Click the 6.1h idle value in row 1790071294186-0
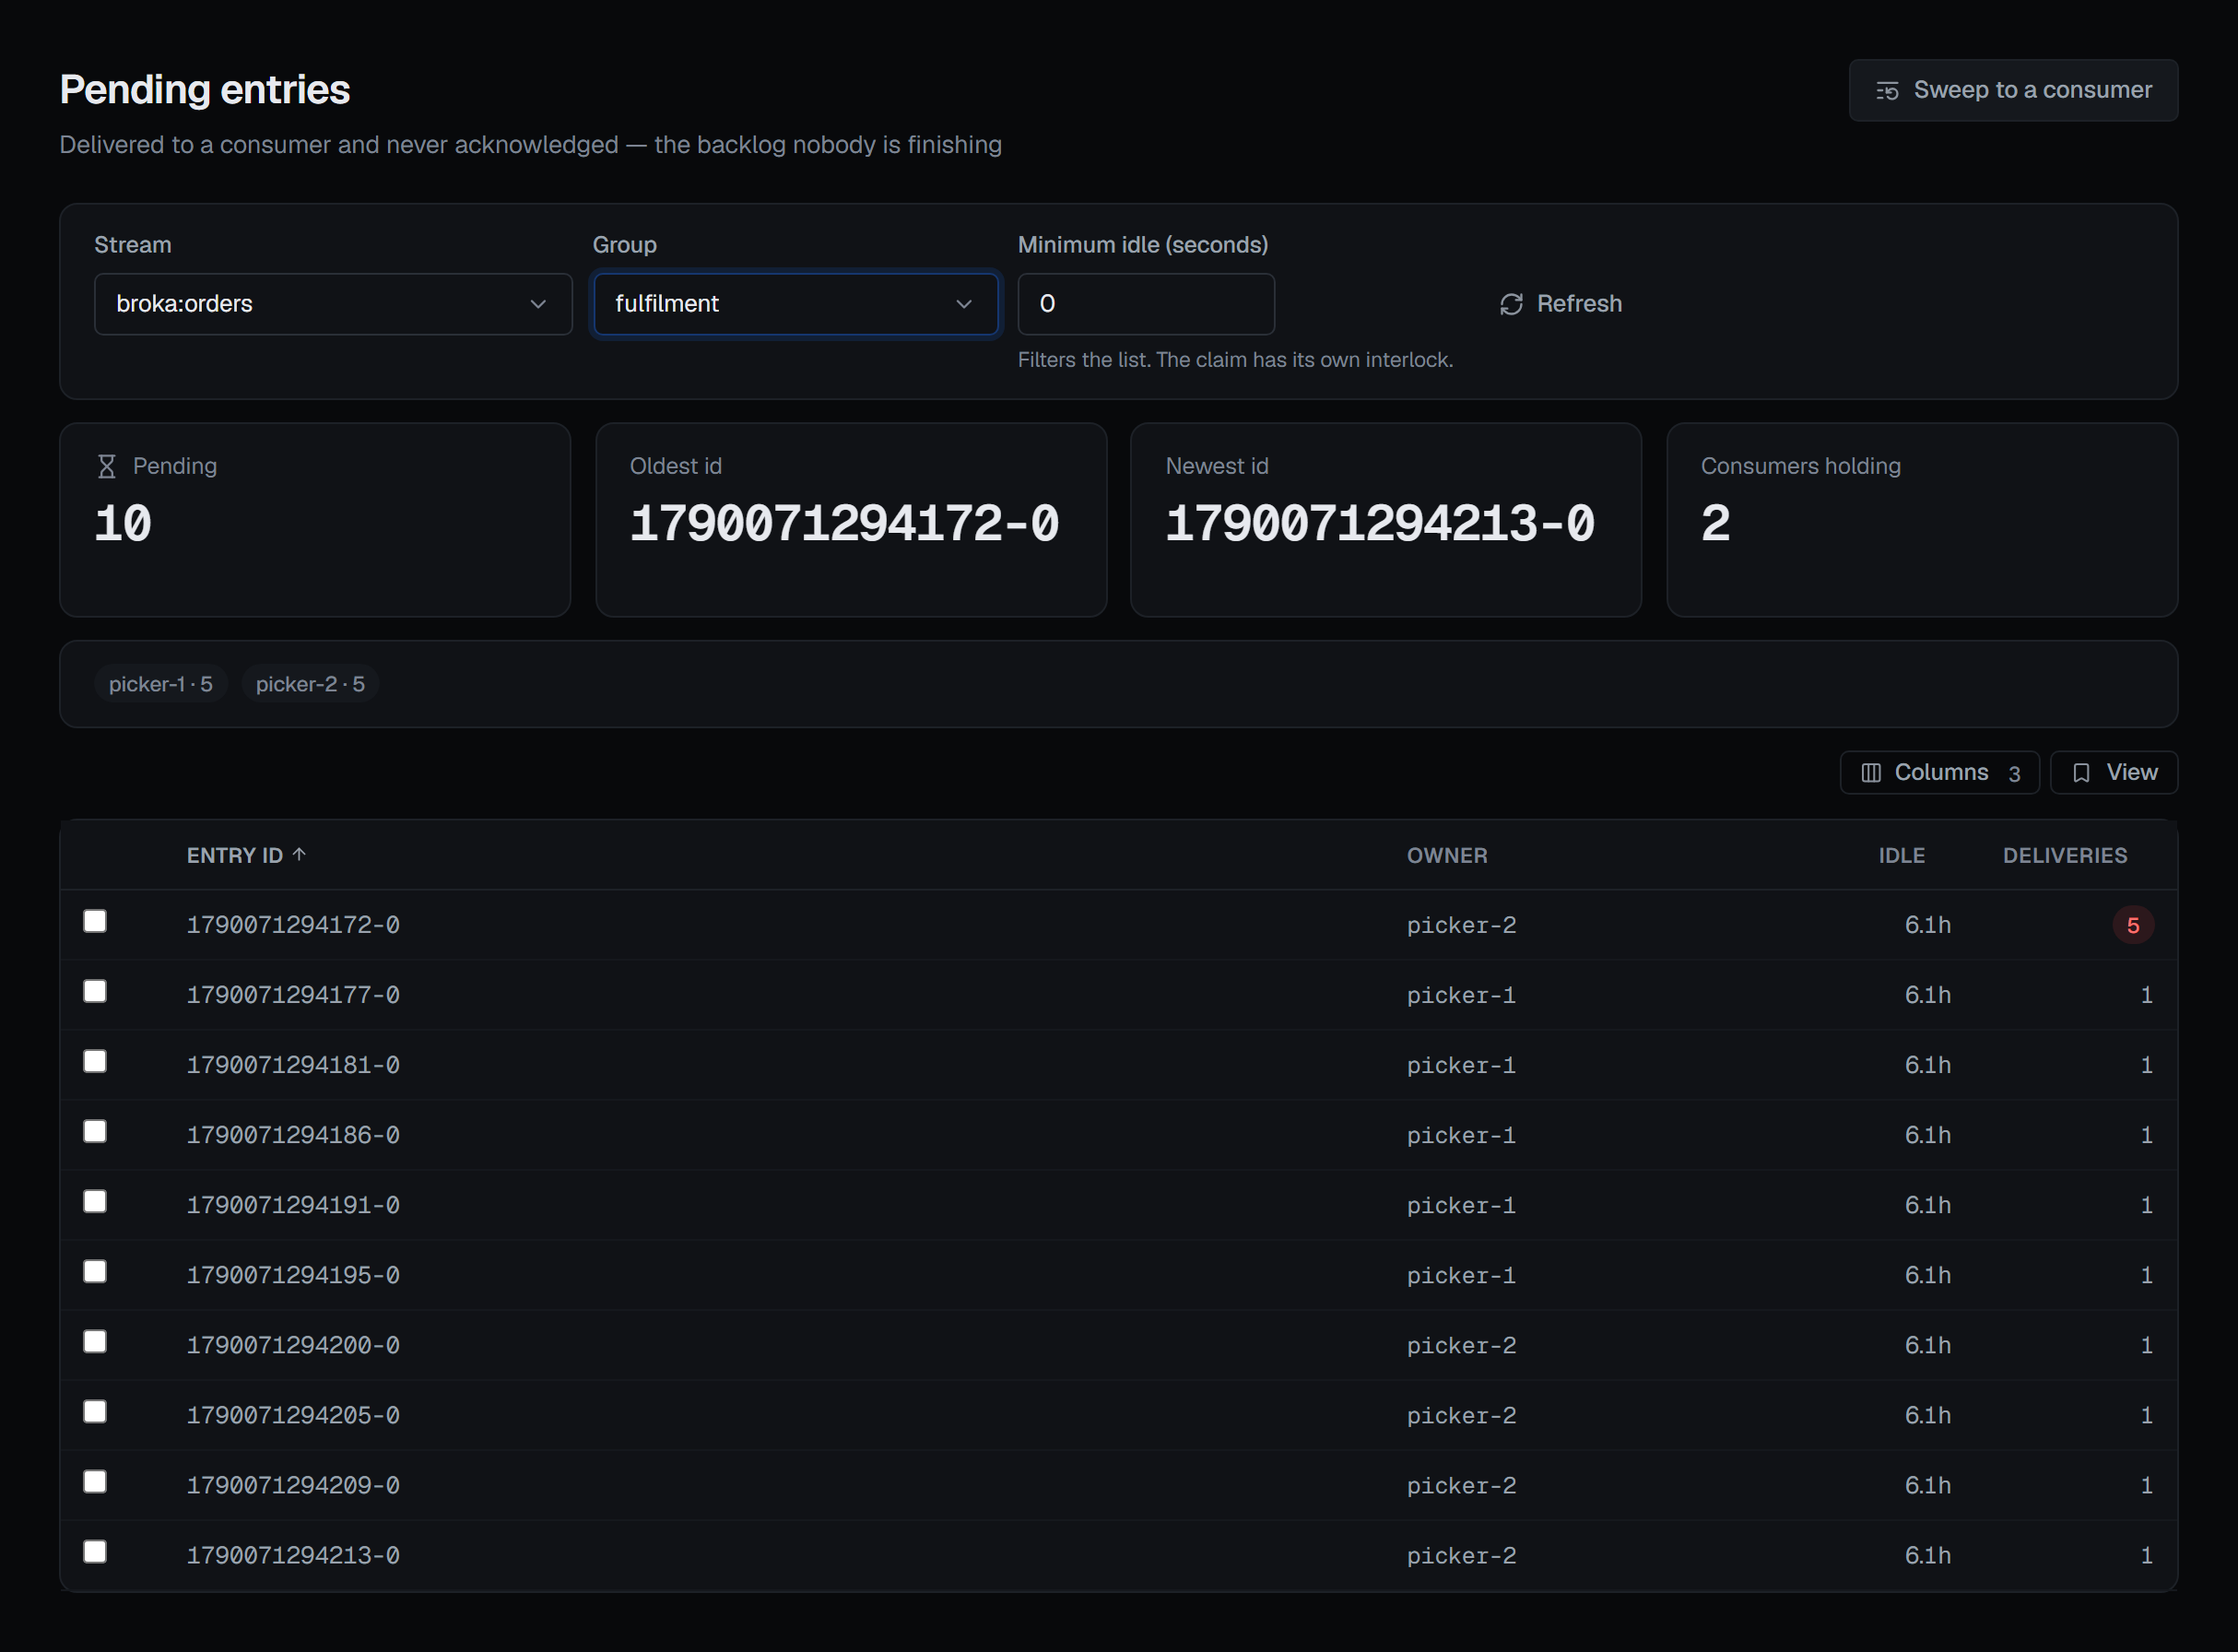Viewport: 2238px width, 1652px height. tap(1927, 1135)
